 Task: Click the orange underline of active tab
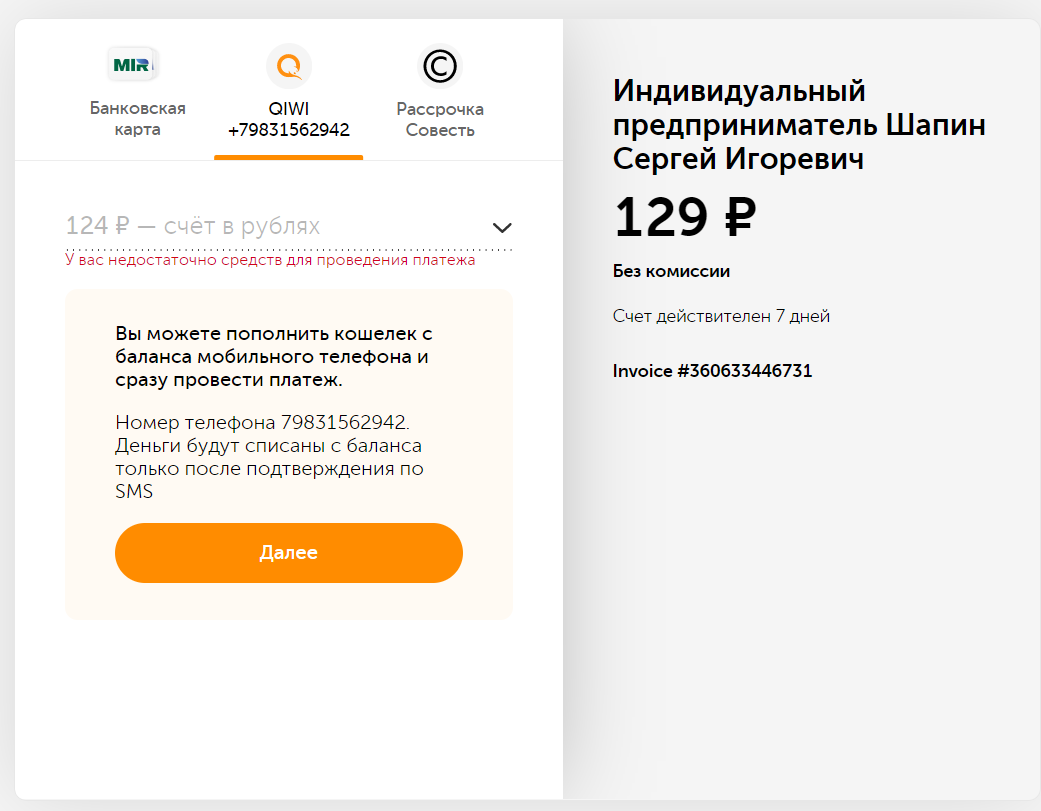pos(289,157)
